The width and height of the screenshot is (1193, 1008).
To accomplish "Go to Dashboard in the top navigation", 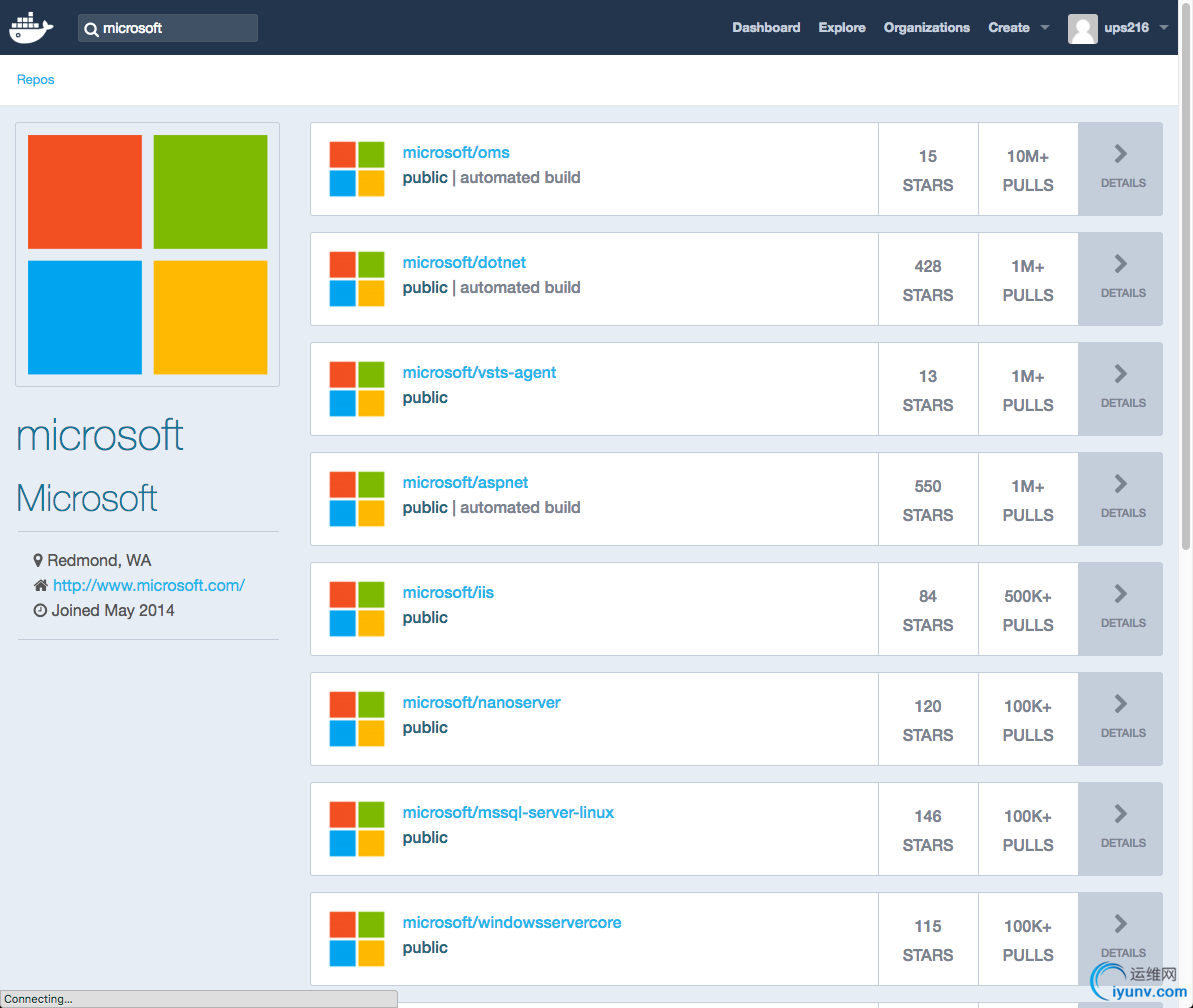I will pyautogui.click(x=766, y=27).
